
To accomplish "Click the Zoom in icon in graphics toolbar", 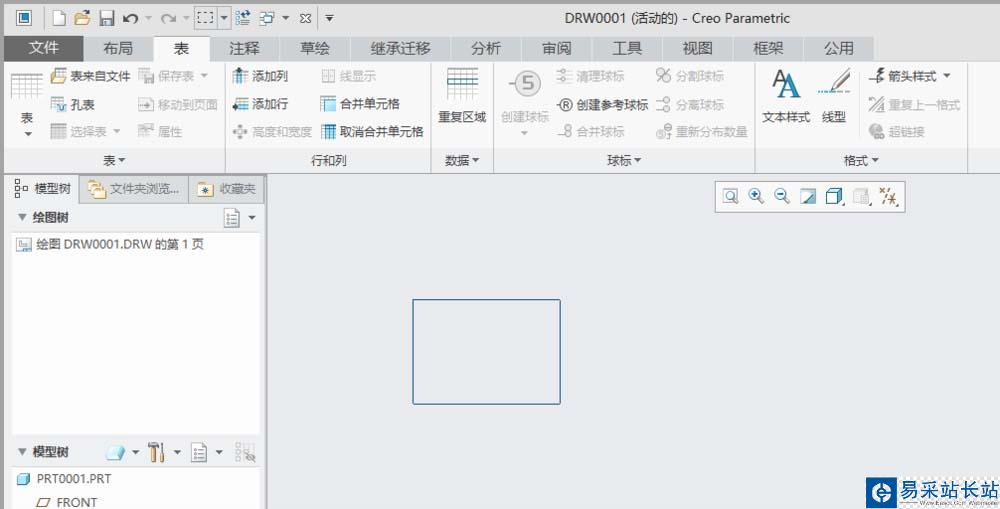I will pos(756,196).
